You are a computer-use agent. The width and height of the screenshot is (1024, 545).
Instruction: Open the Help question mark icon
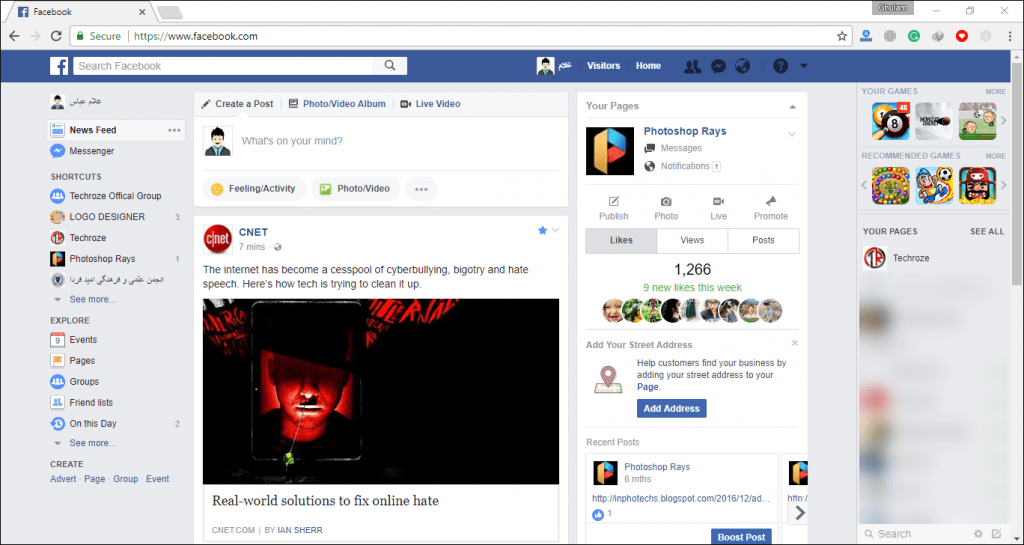click(780, 66)
